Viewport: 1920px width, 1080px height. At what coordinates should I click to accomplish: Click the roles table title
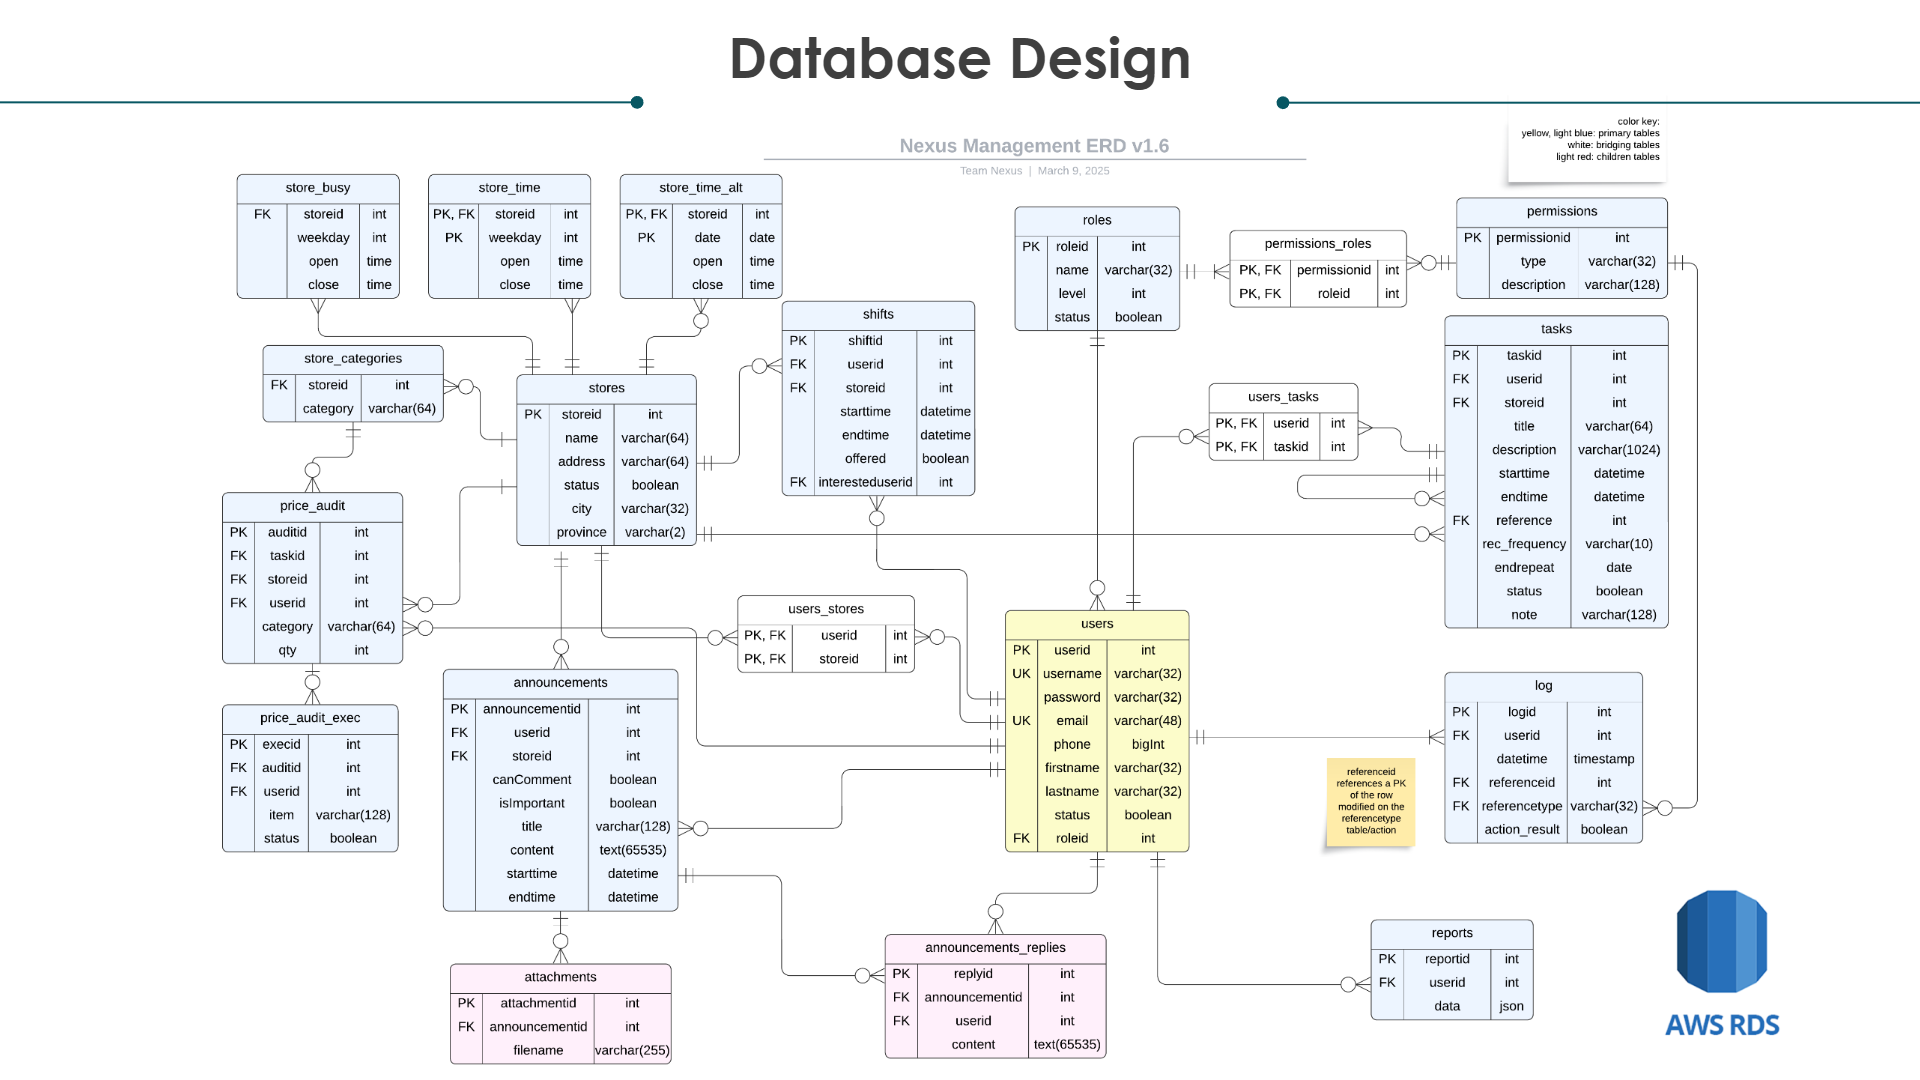click(1097, 220)
